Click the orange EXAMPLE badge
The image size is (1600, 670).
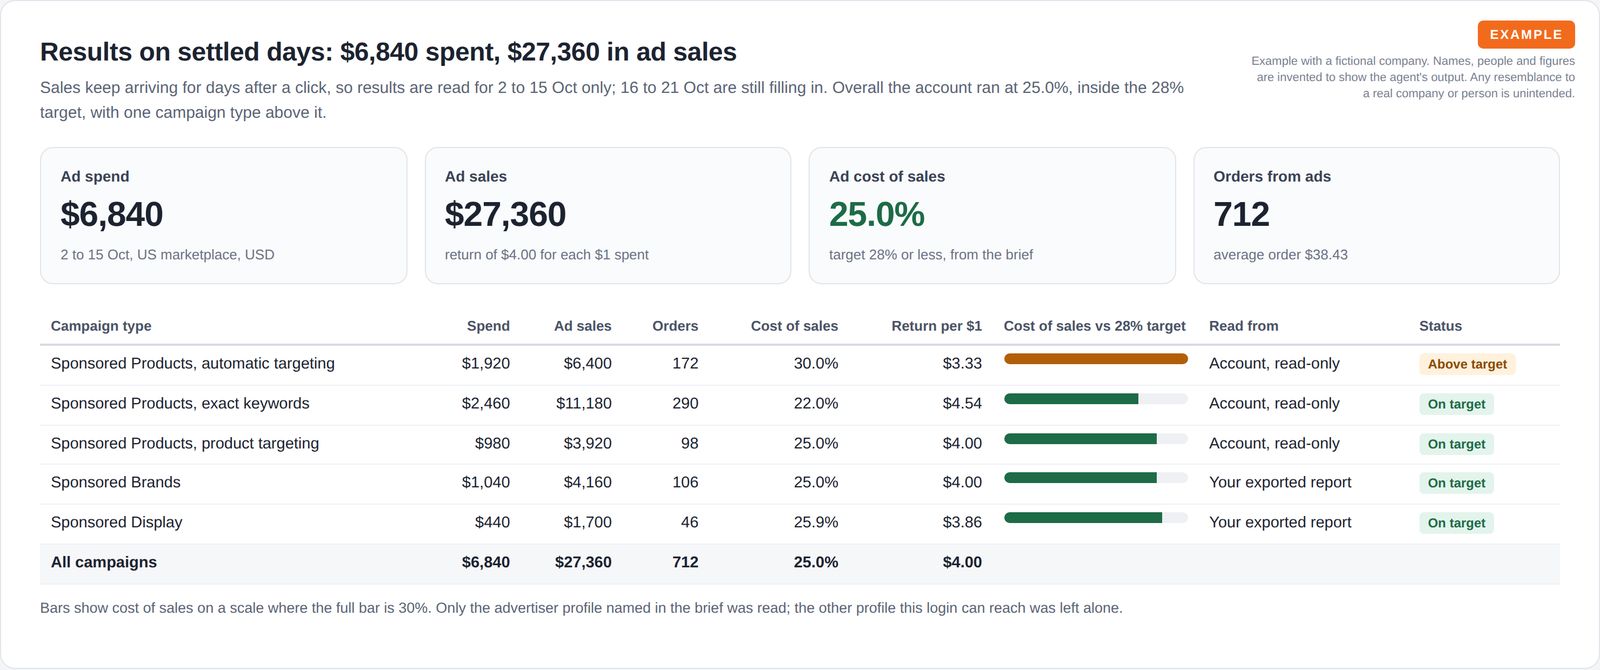pos(1526,34)
